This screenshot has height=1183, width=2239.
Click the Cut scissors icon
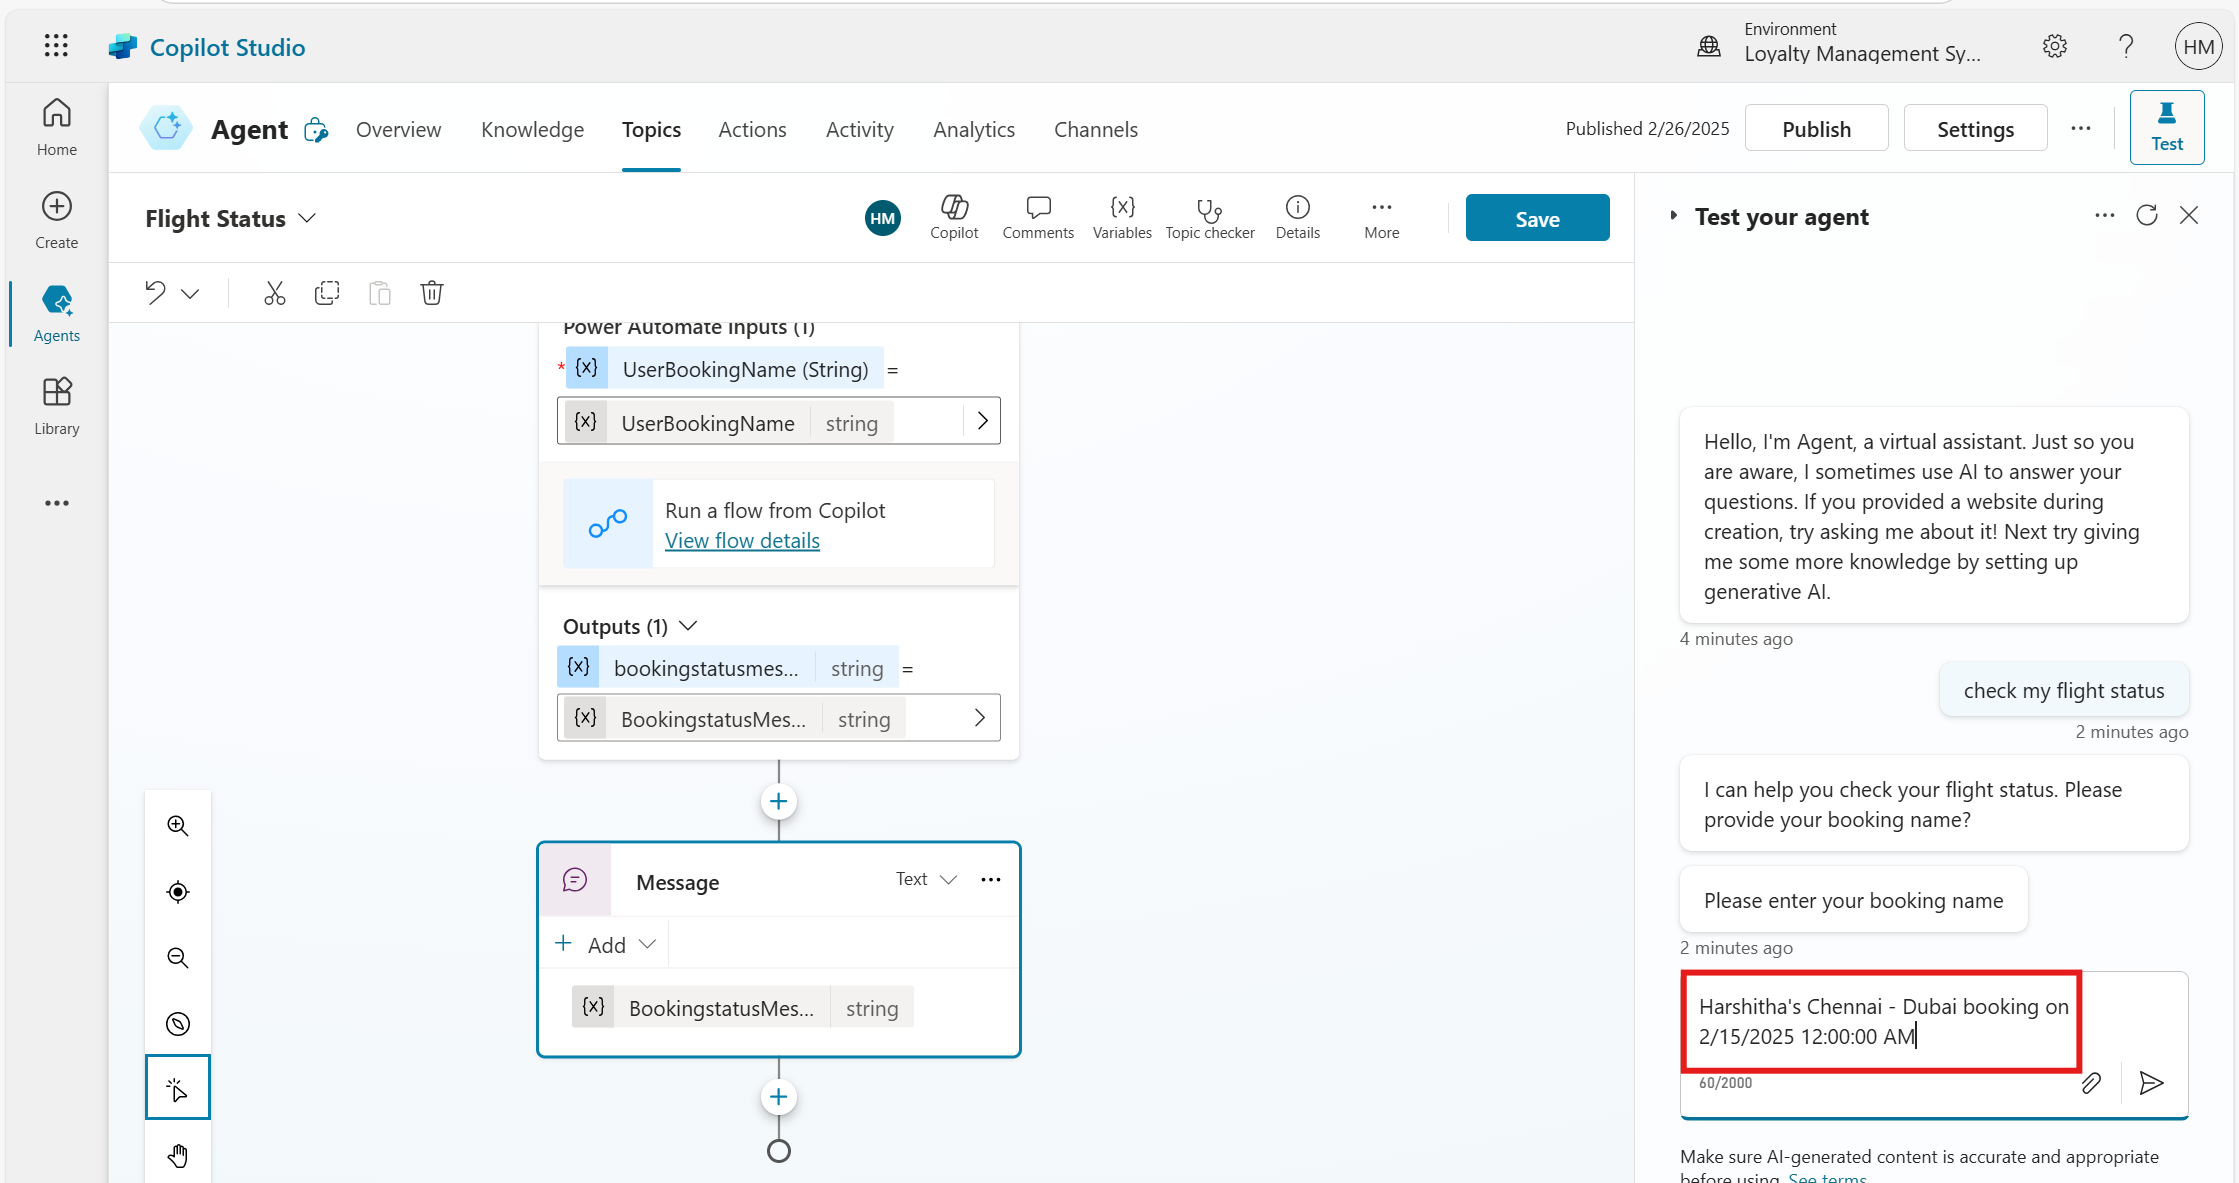[x=274, y=293]
